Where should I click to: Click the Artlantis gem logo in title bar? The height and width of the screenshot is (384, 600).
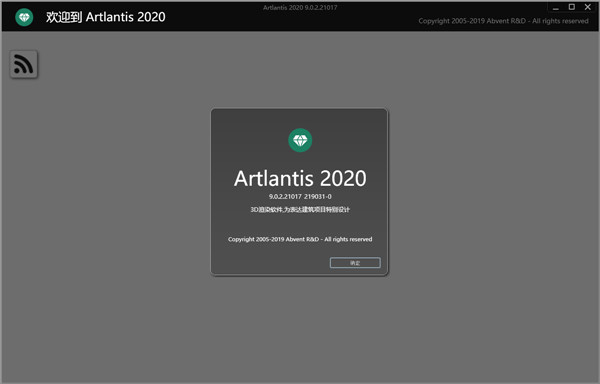pos(24,17)
